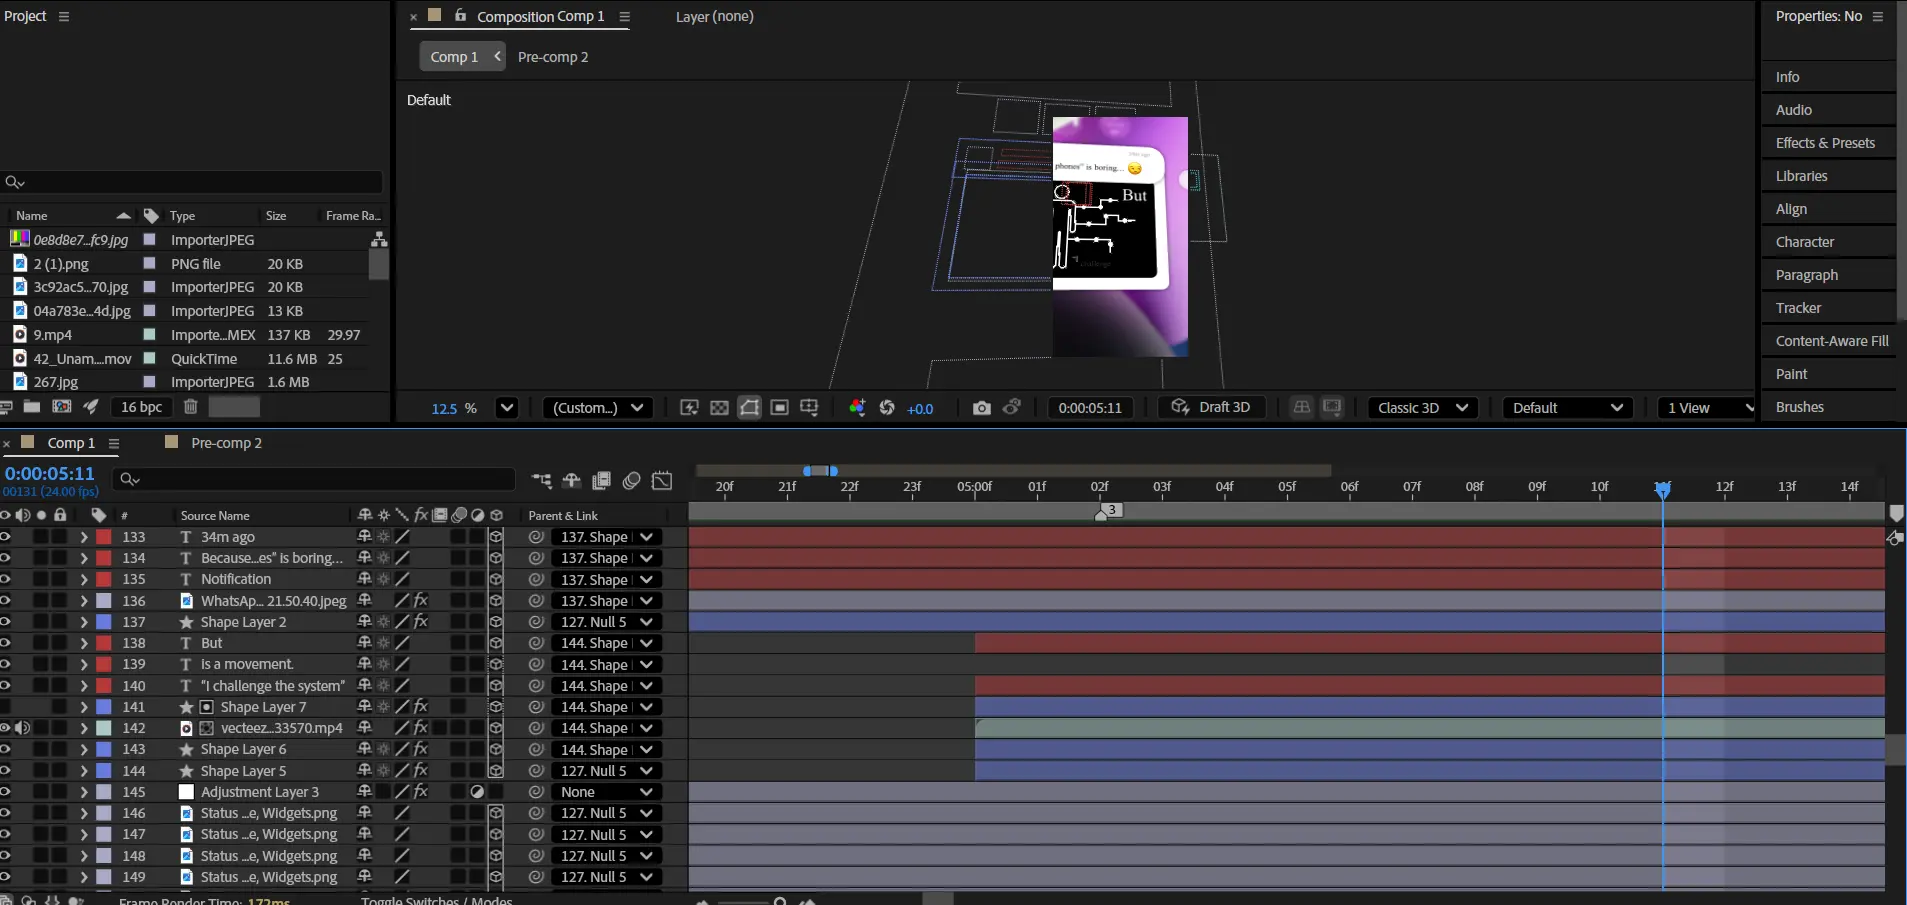Viewport: 1907px width, 905px height.
Task: Switch to the Pre-comp 2 timeline tab
Action: [x=226, y=443]
